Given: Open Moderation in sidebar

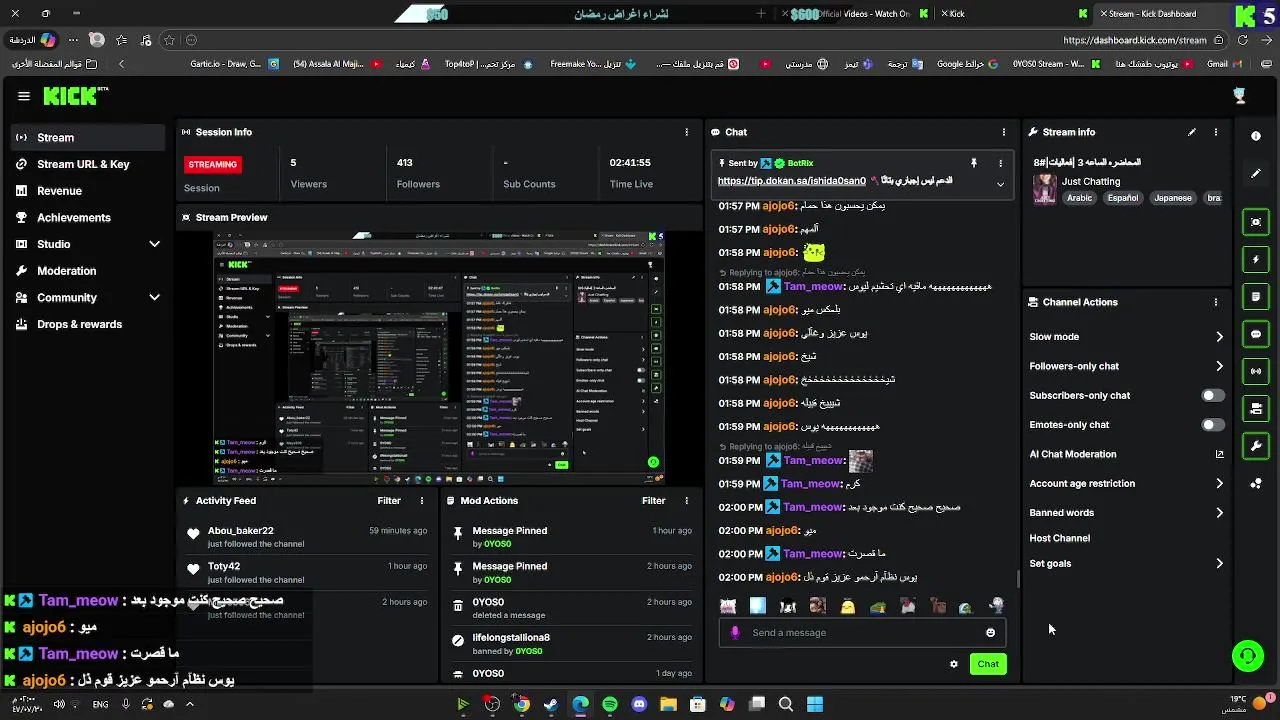Looking at the screenshot, I should pos(88,271).
